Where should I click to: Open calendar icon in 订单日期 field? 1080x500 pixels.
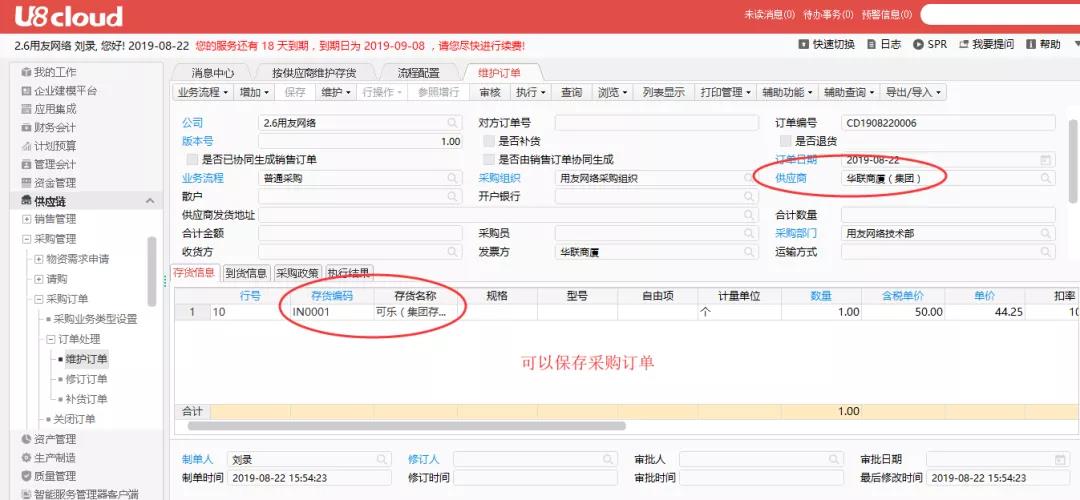(x=1046, y=160)
